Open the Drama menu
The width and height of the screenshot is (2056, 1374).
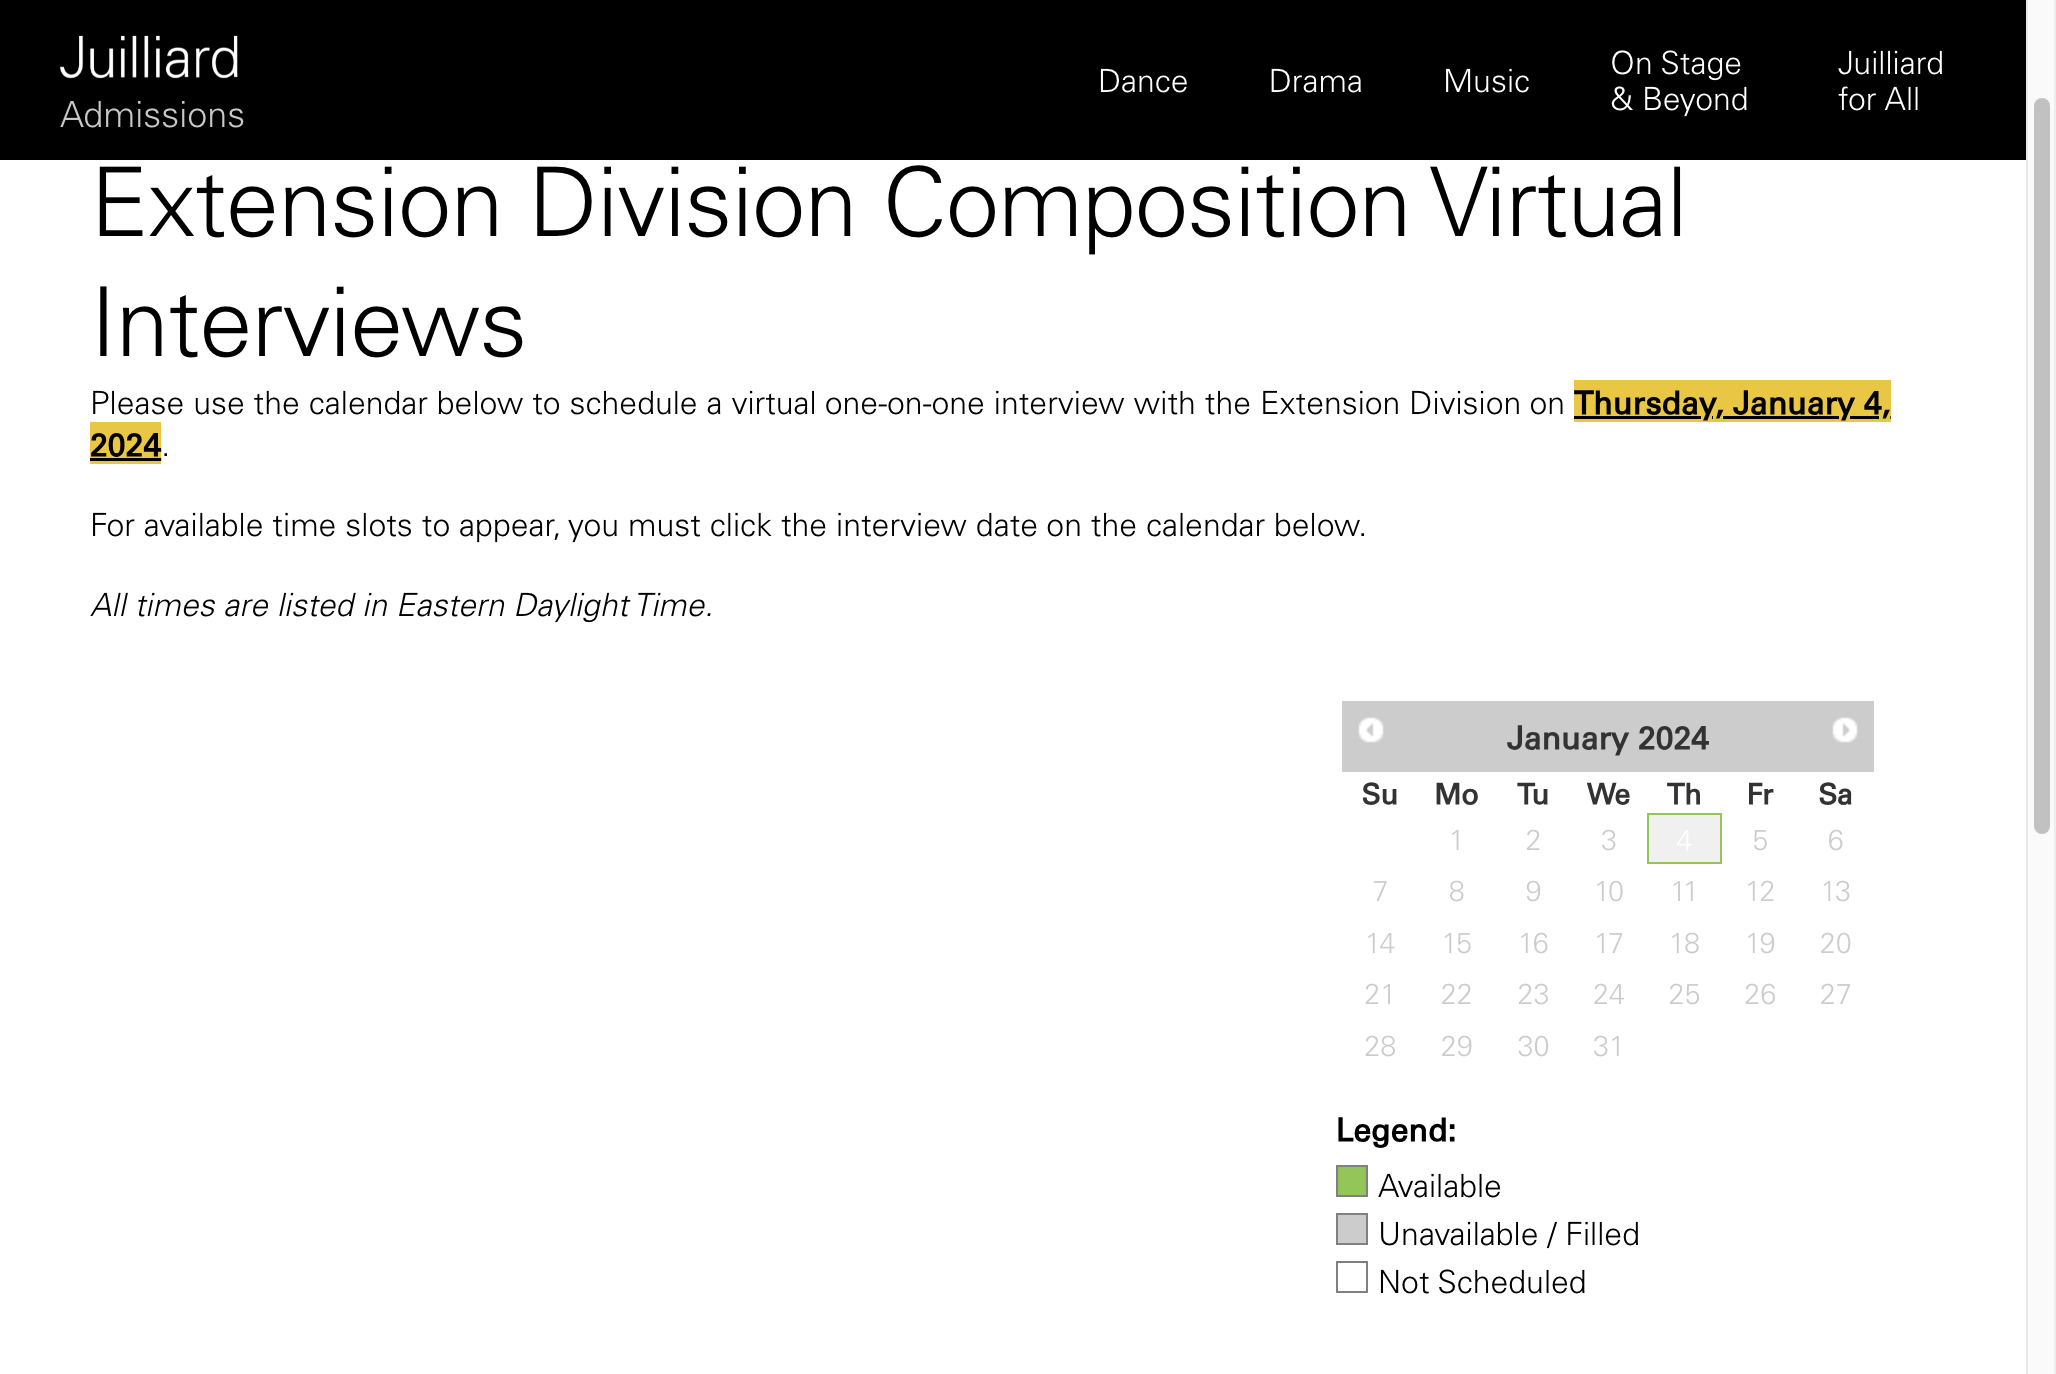tap(1316, 81)
